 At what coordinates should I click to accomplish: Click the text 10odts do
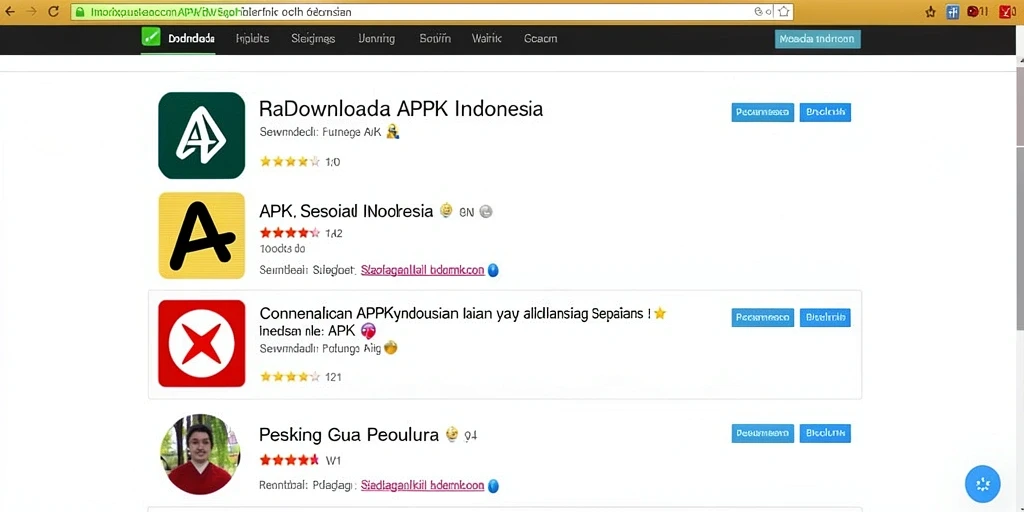(x=282, y=249)
